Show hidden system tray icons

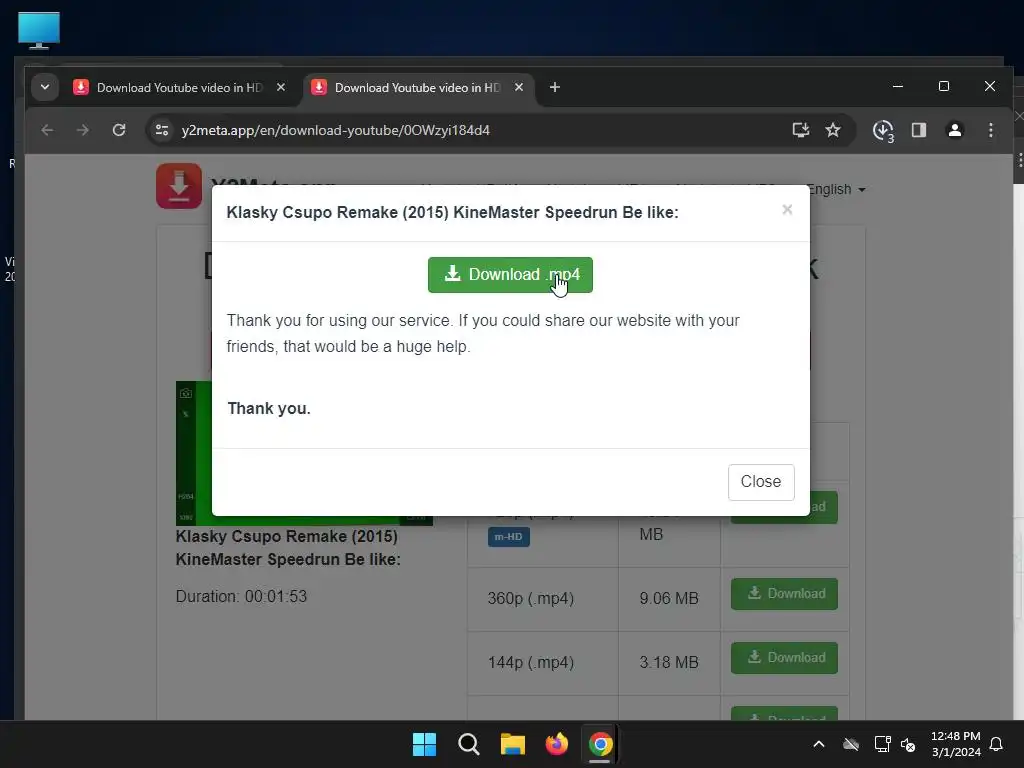point(818,744)
